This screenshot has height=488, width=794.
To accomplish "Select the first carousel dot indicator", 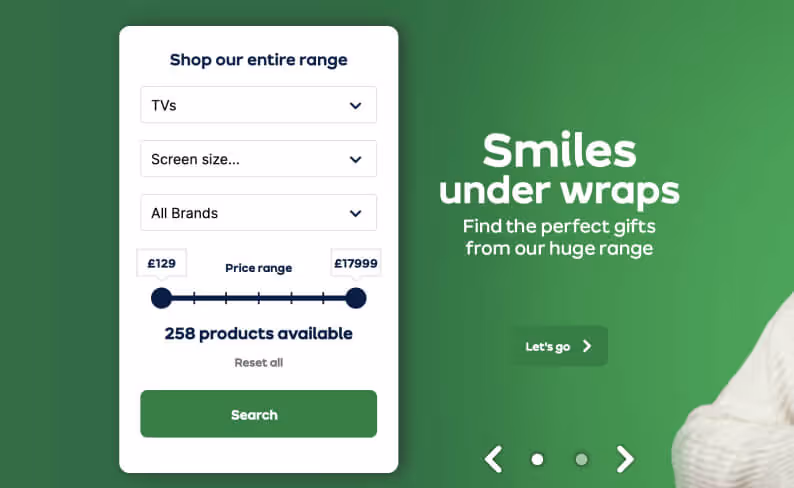I will 537,459.
